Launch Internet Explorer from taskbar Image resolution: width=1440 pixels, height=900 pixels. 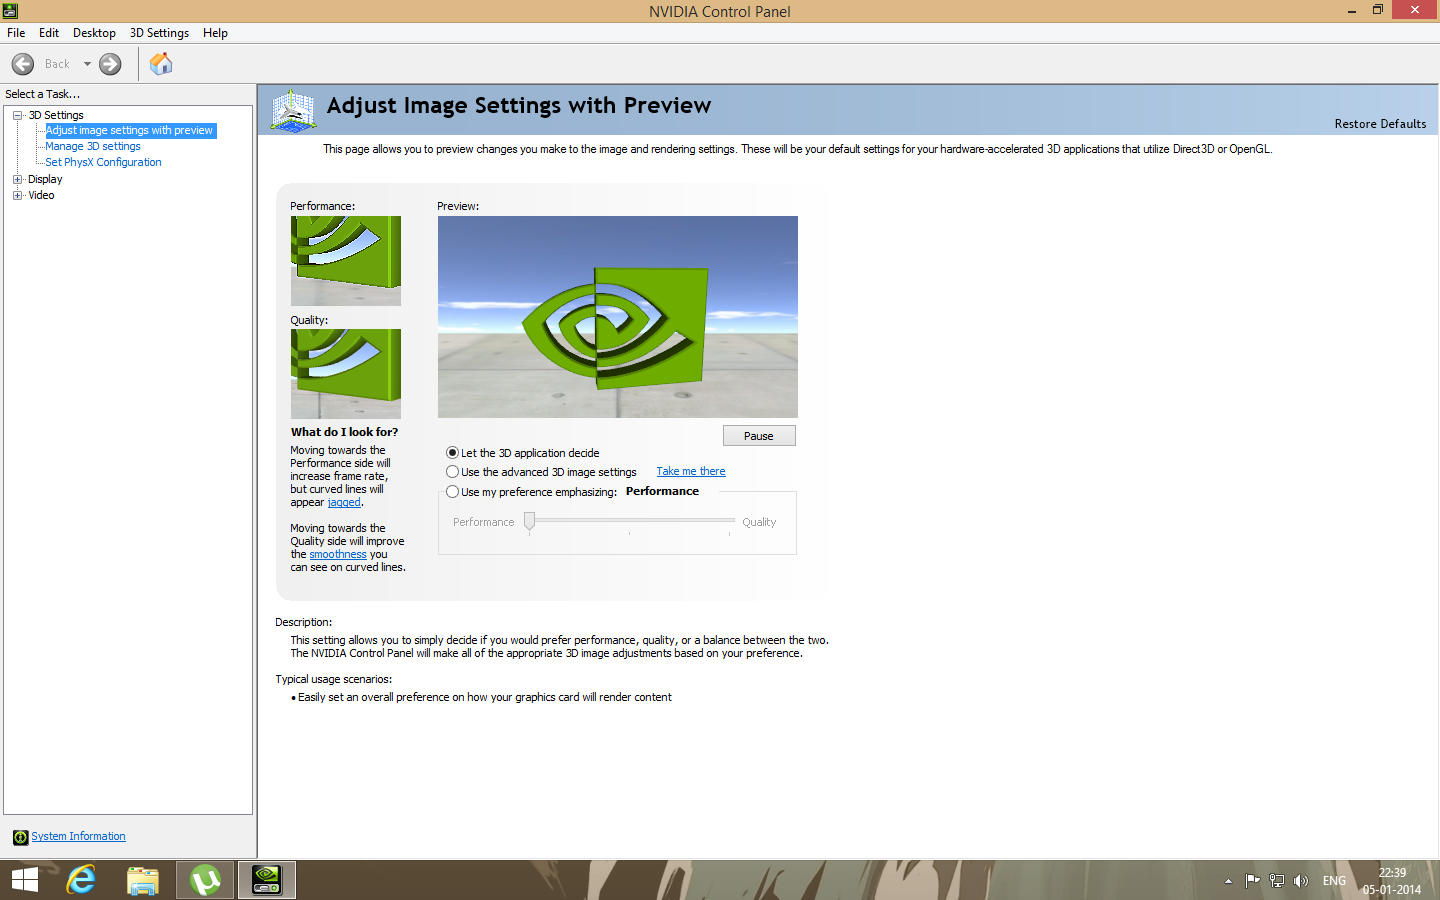click(x=81, y=880)
